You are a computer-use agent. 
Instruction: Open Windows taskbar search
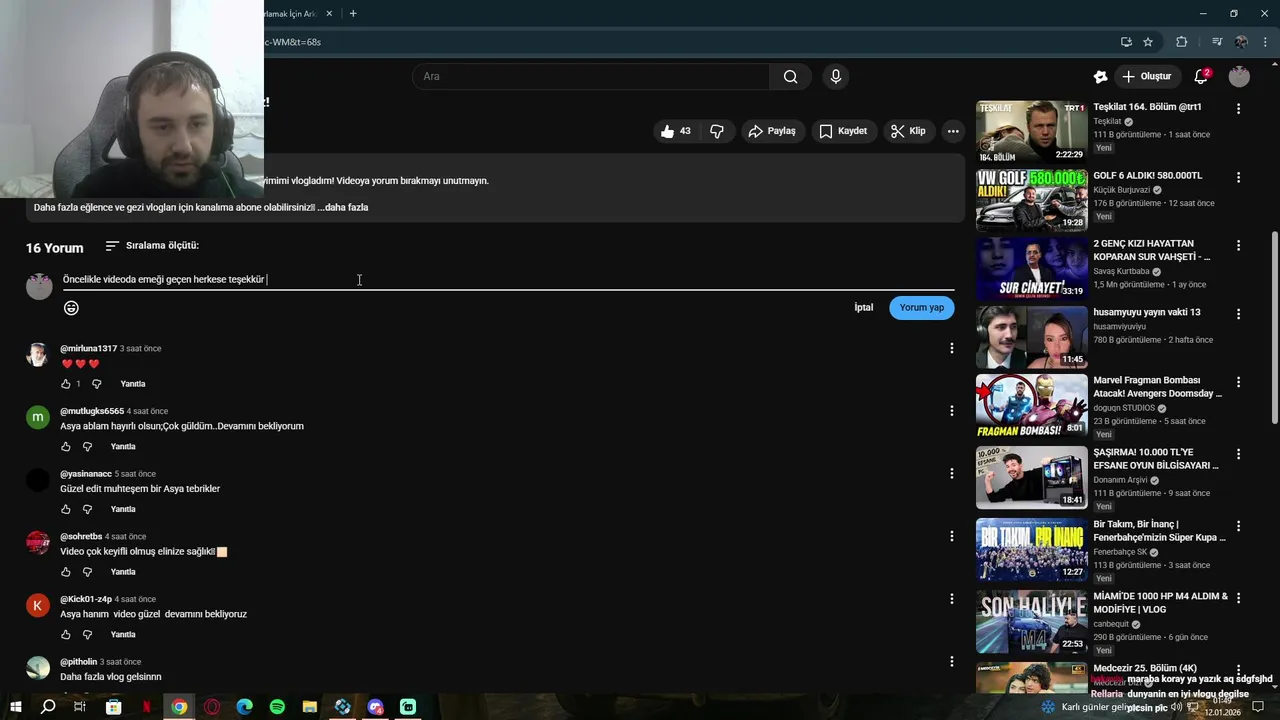click(x=47, y=707)
